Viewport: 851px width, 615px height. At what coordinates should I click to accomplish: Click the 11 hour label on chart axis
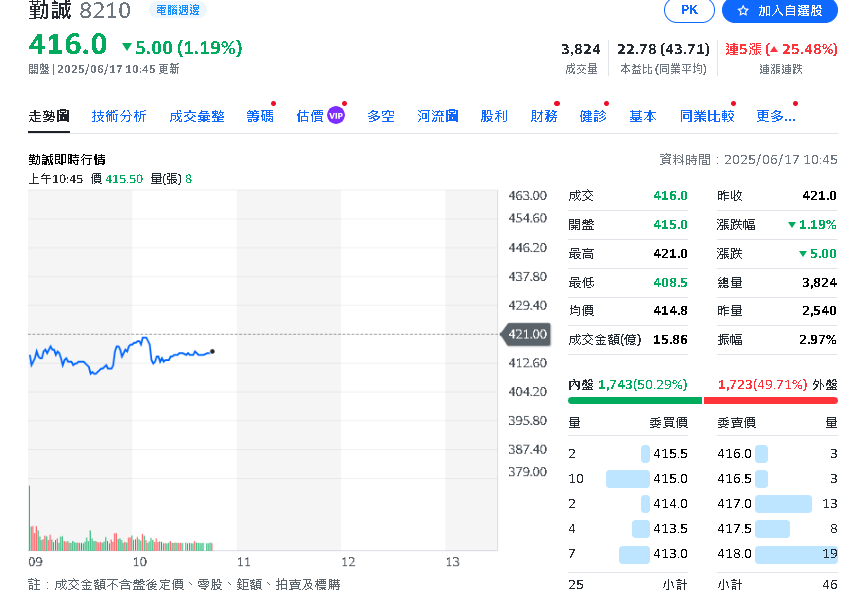(x=244, y=562)
